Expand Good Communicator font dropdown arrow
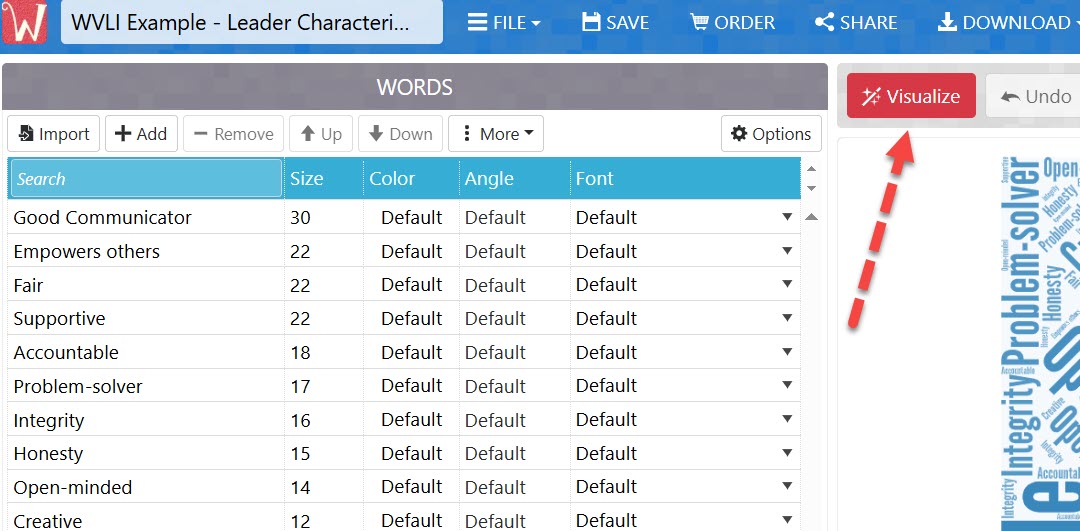The image size is (1080, 531). click(787, 217)
